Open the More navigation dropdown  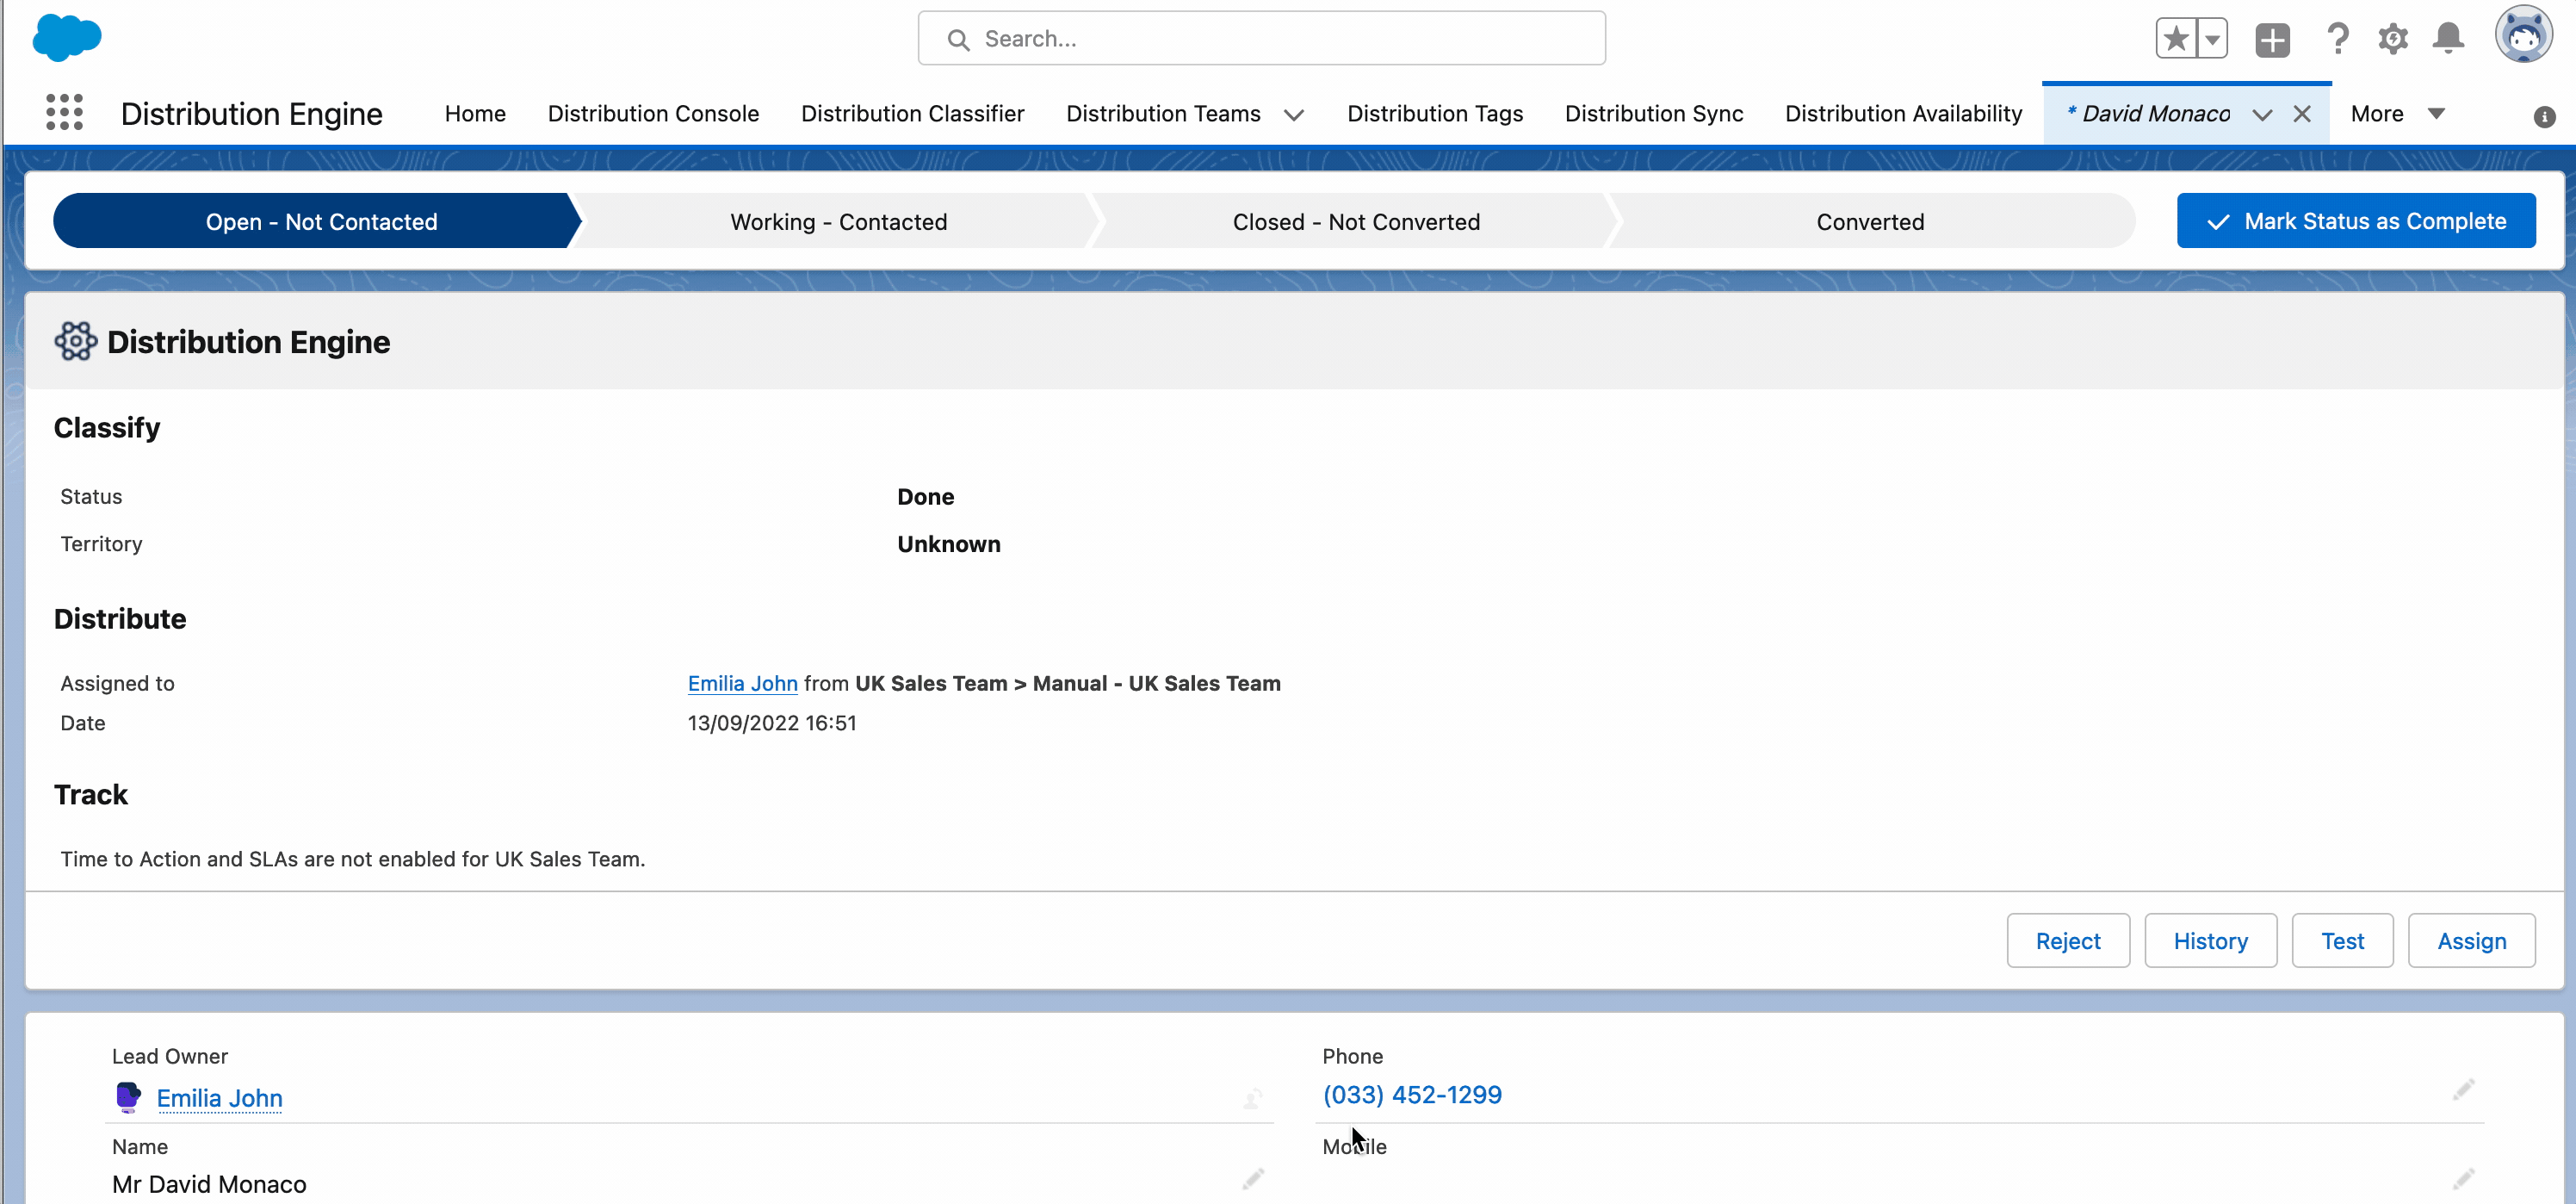coord(2397,114)
